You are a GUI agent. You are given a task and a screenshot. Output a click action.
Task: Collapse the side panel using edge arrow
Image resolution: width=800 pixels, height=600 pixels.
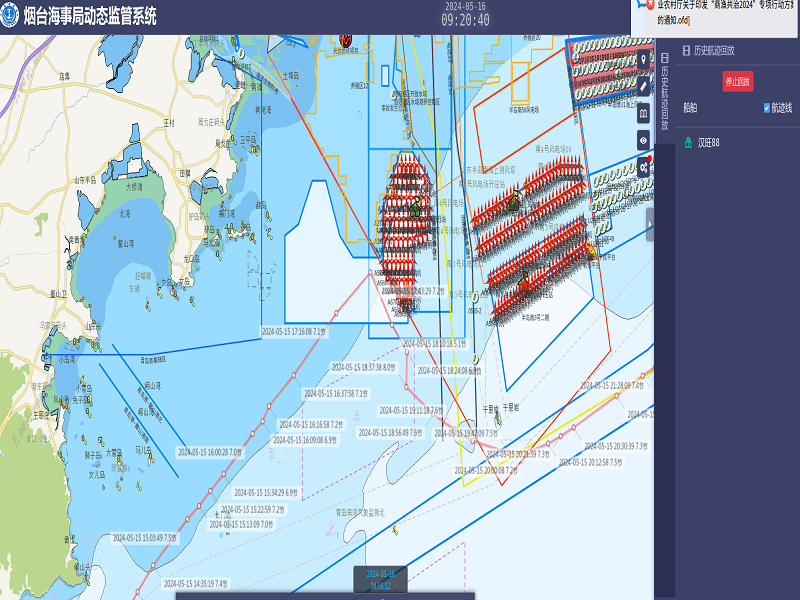click(x=650, y=225)
